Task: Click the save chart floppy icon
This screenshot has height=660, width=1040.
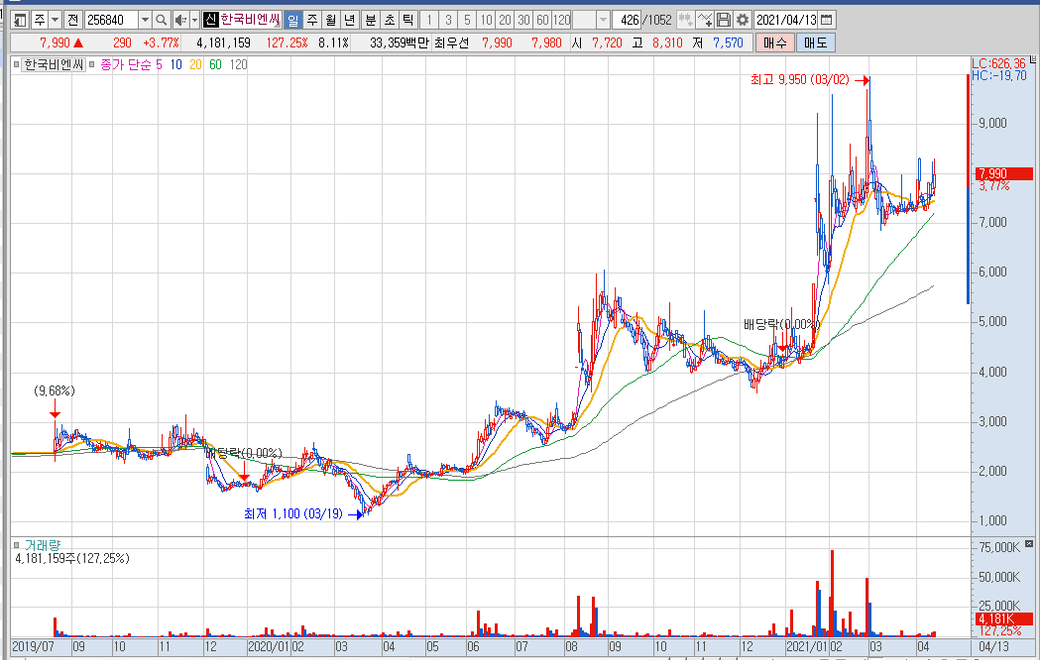Action: (x=725, y=20)
